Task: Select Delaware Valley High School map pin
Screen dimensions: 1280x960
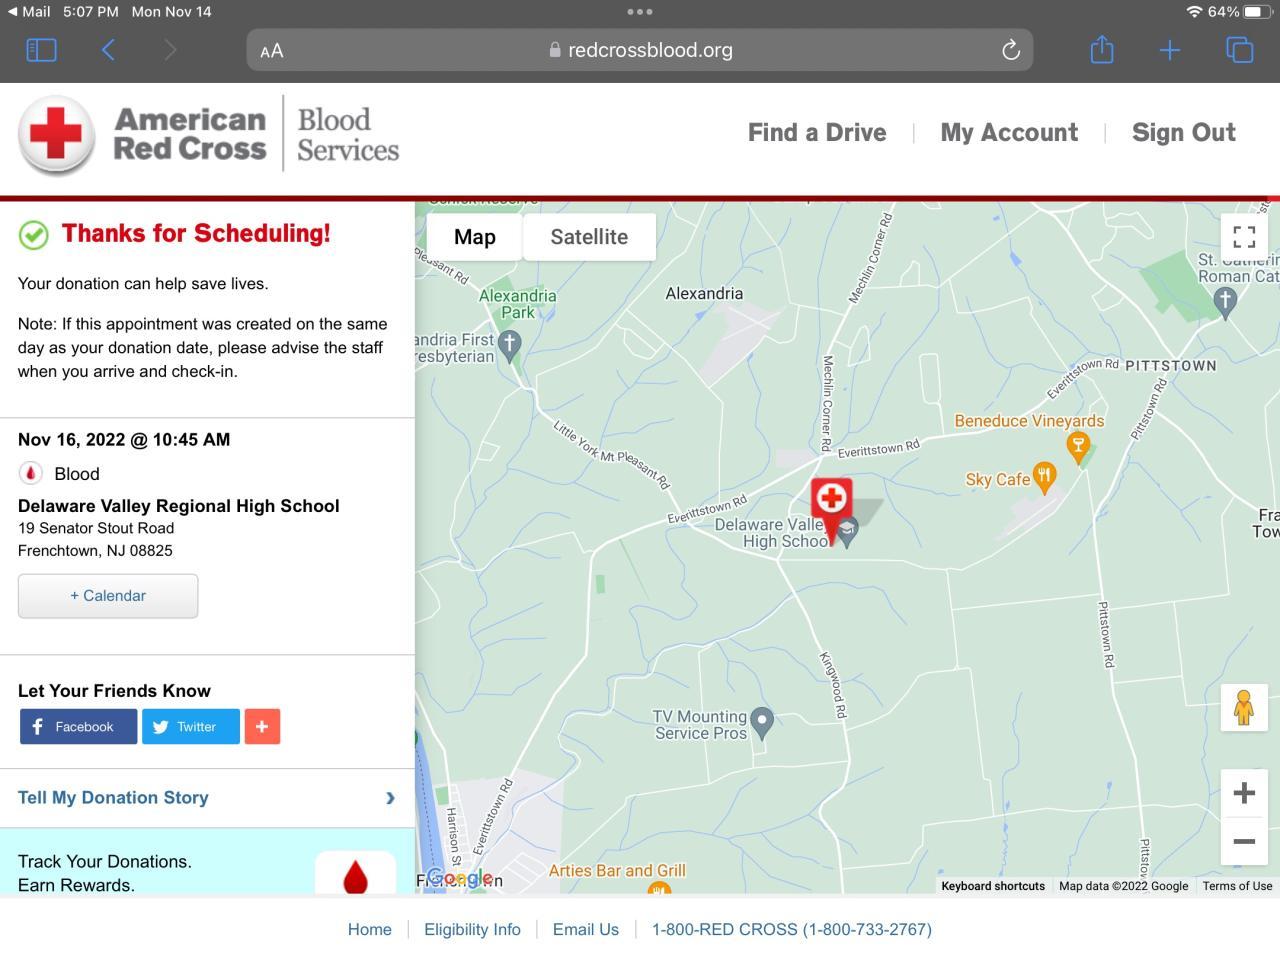Action: [x=847, y=532]
